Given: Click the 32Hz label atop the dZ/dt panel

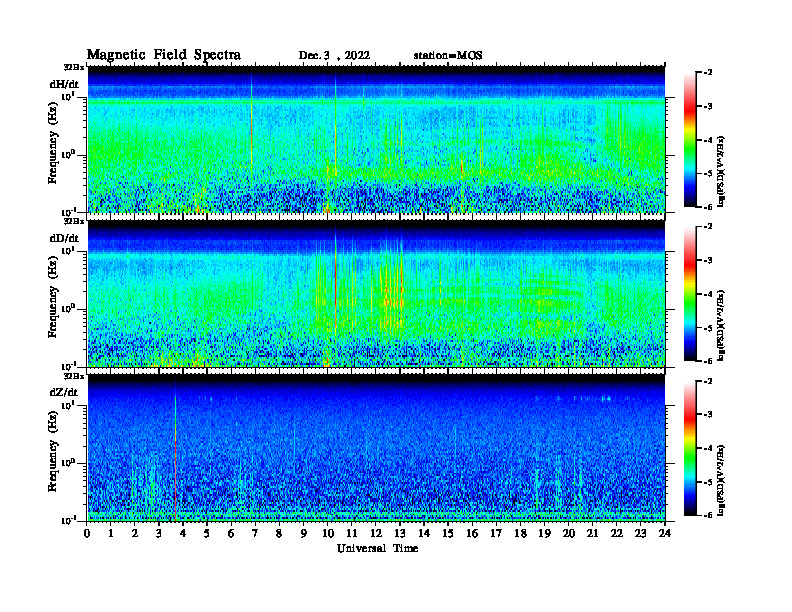Looking at the screenshot, I should 74,376.
